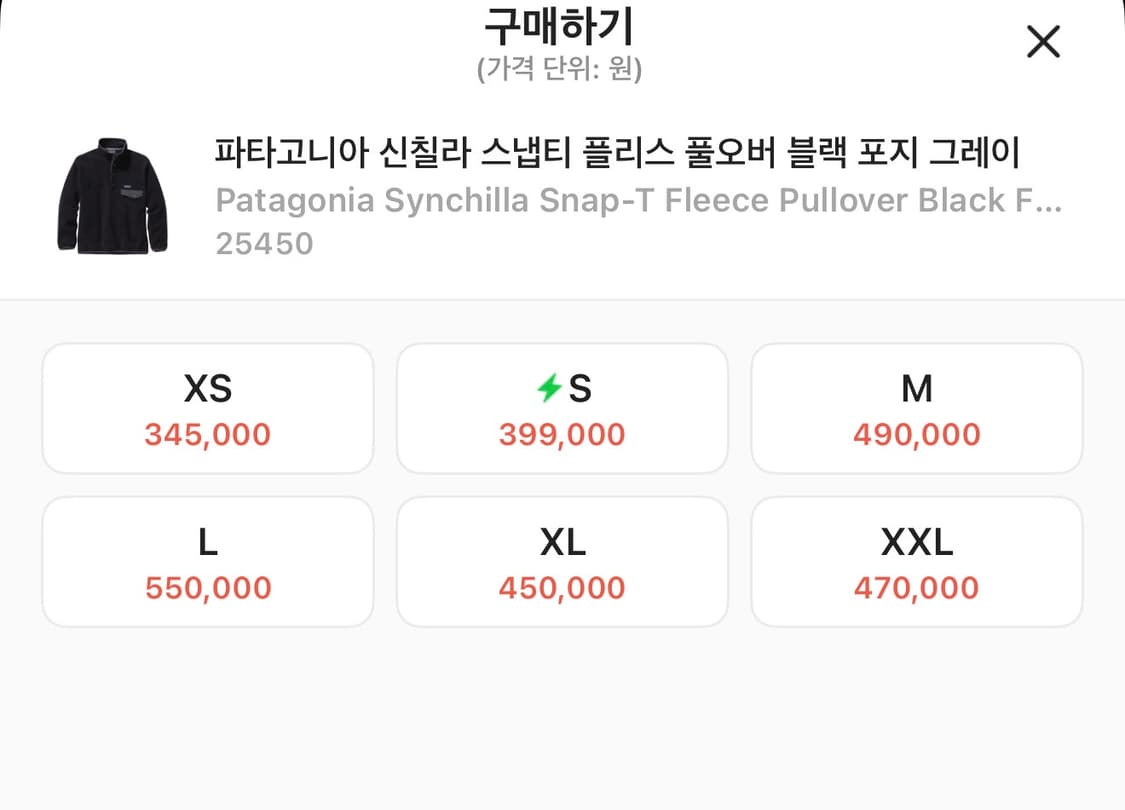This screenshot has width=1125, height=810.
Task: Click the 490,000 price under M
Action: (x=916, y=435)
